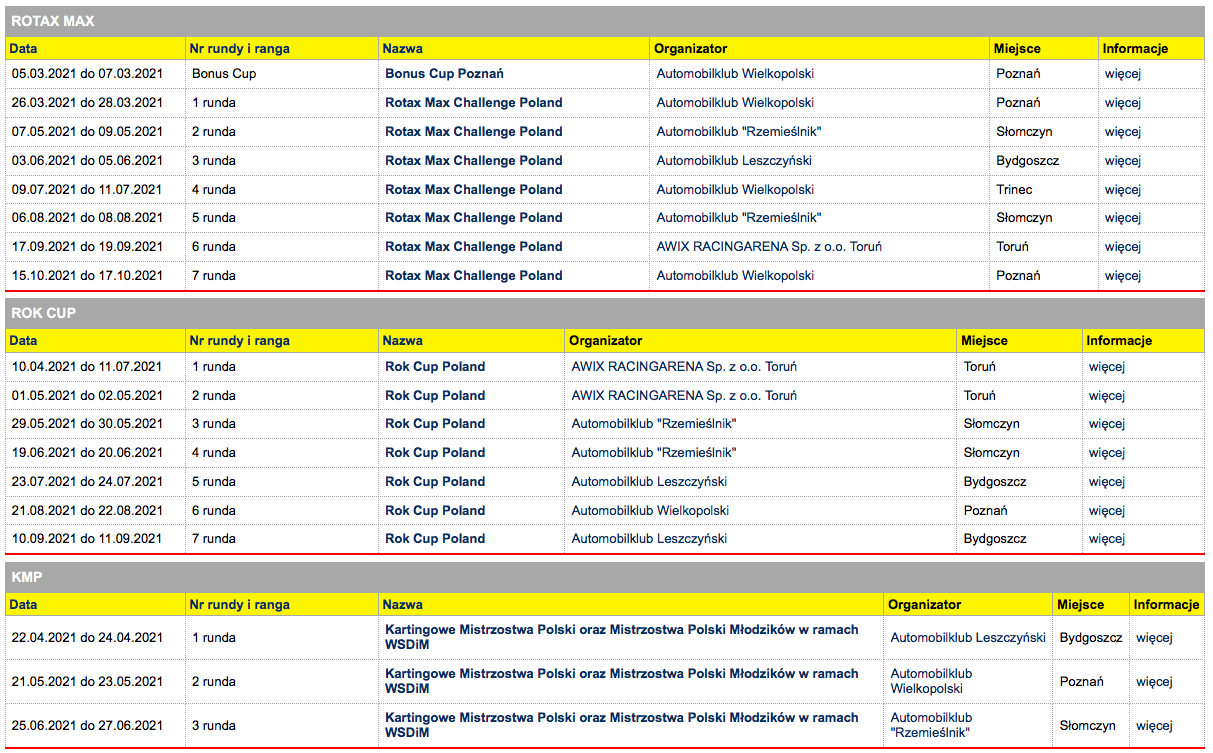
Task: Click "Bydgoszcz" place in KMP table
Action: click(x=1091, y=638)
